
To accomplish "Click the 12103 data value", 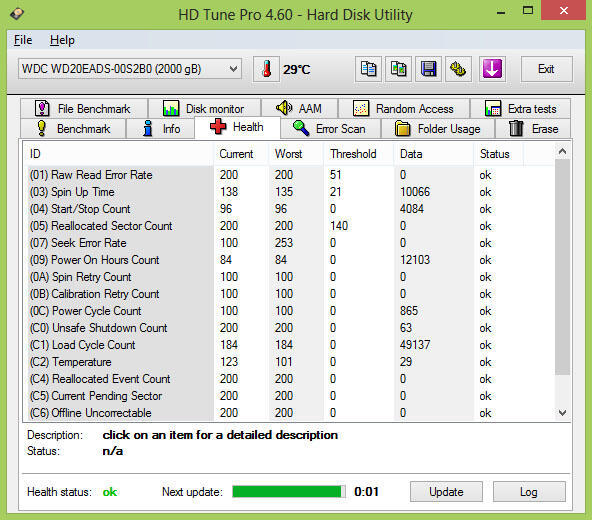I will pyautogui.click(x=415, y=260).
